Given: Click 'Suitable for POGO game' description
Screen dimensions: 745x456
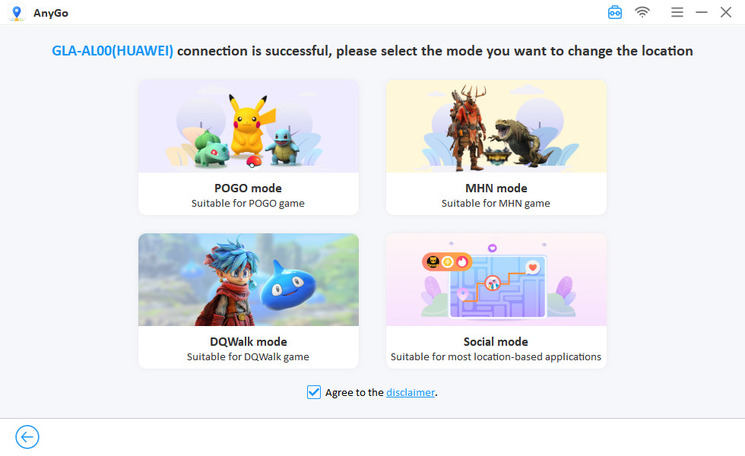Looking at the screenshot, I should (248, 203).
